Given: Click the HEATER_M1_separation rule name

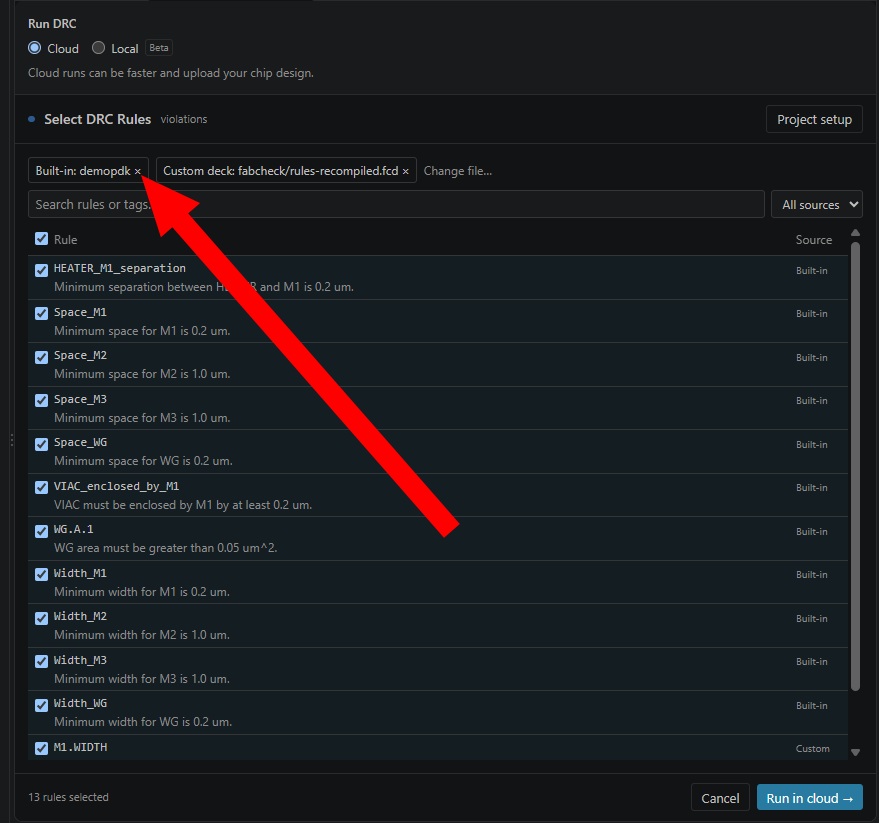Looking at the screenshot, I should click(119, 269).
